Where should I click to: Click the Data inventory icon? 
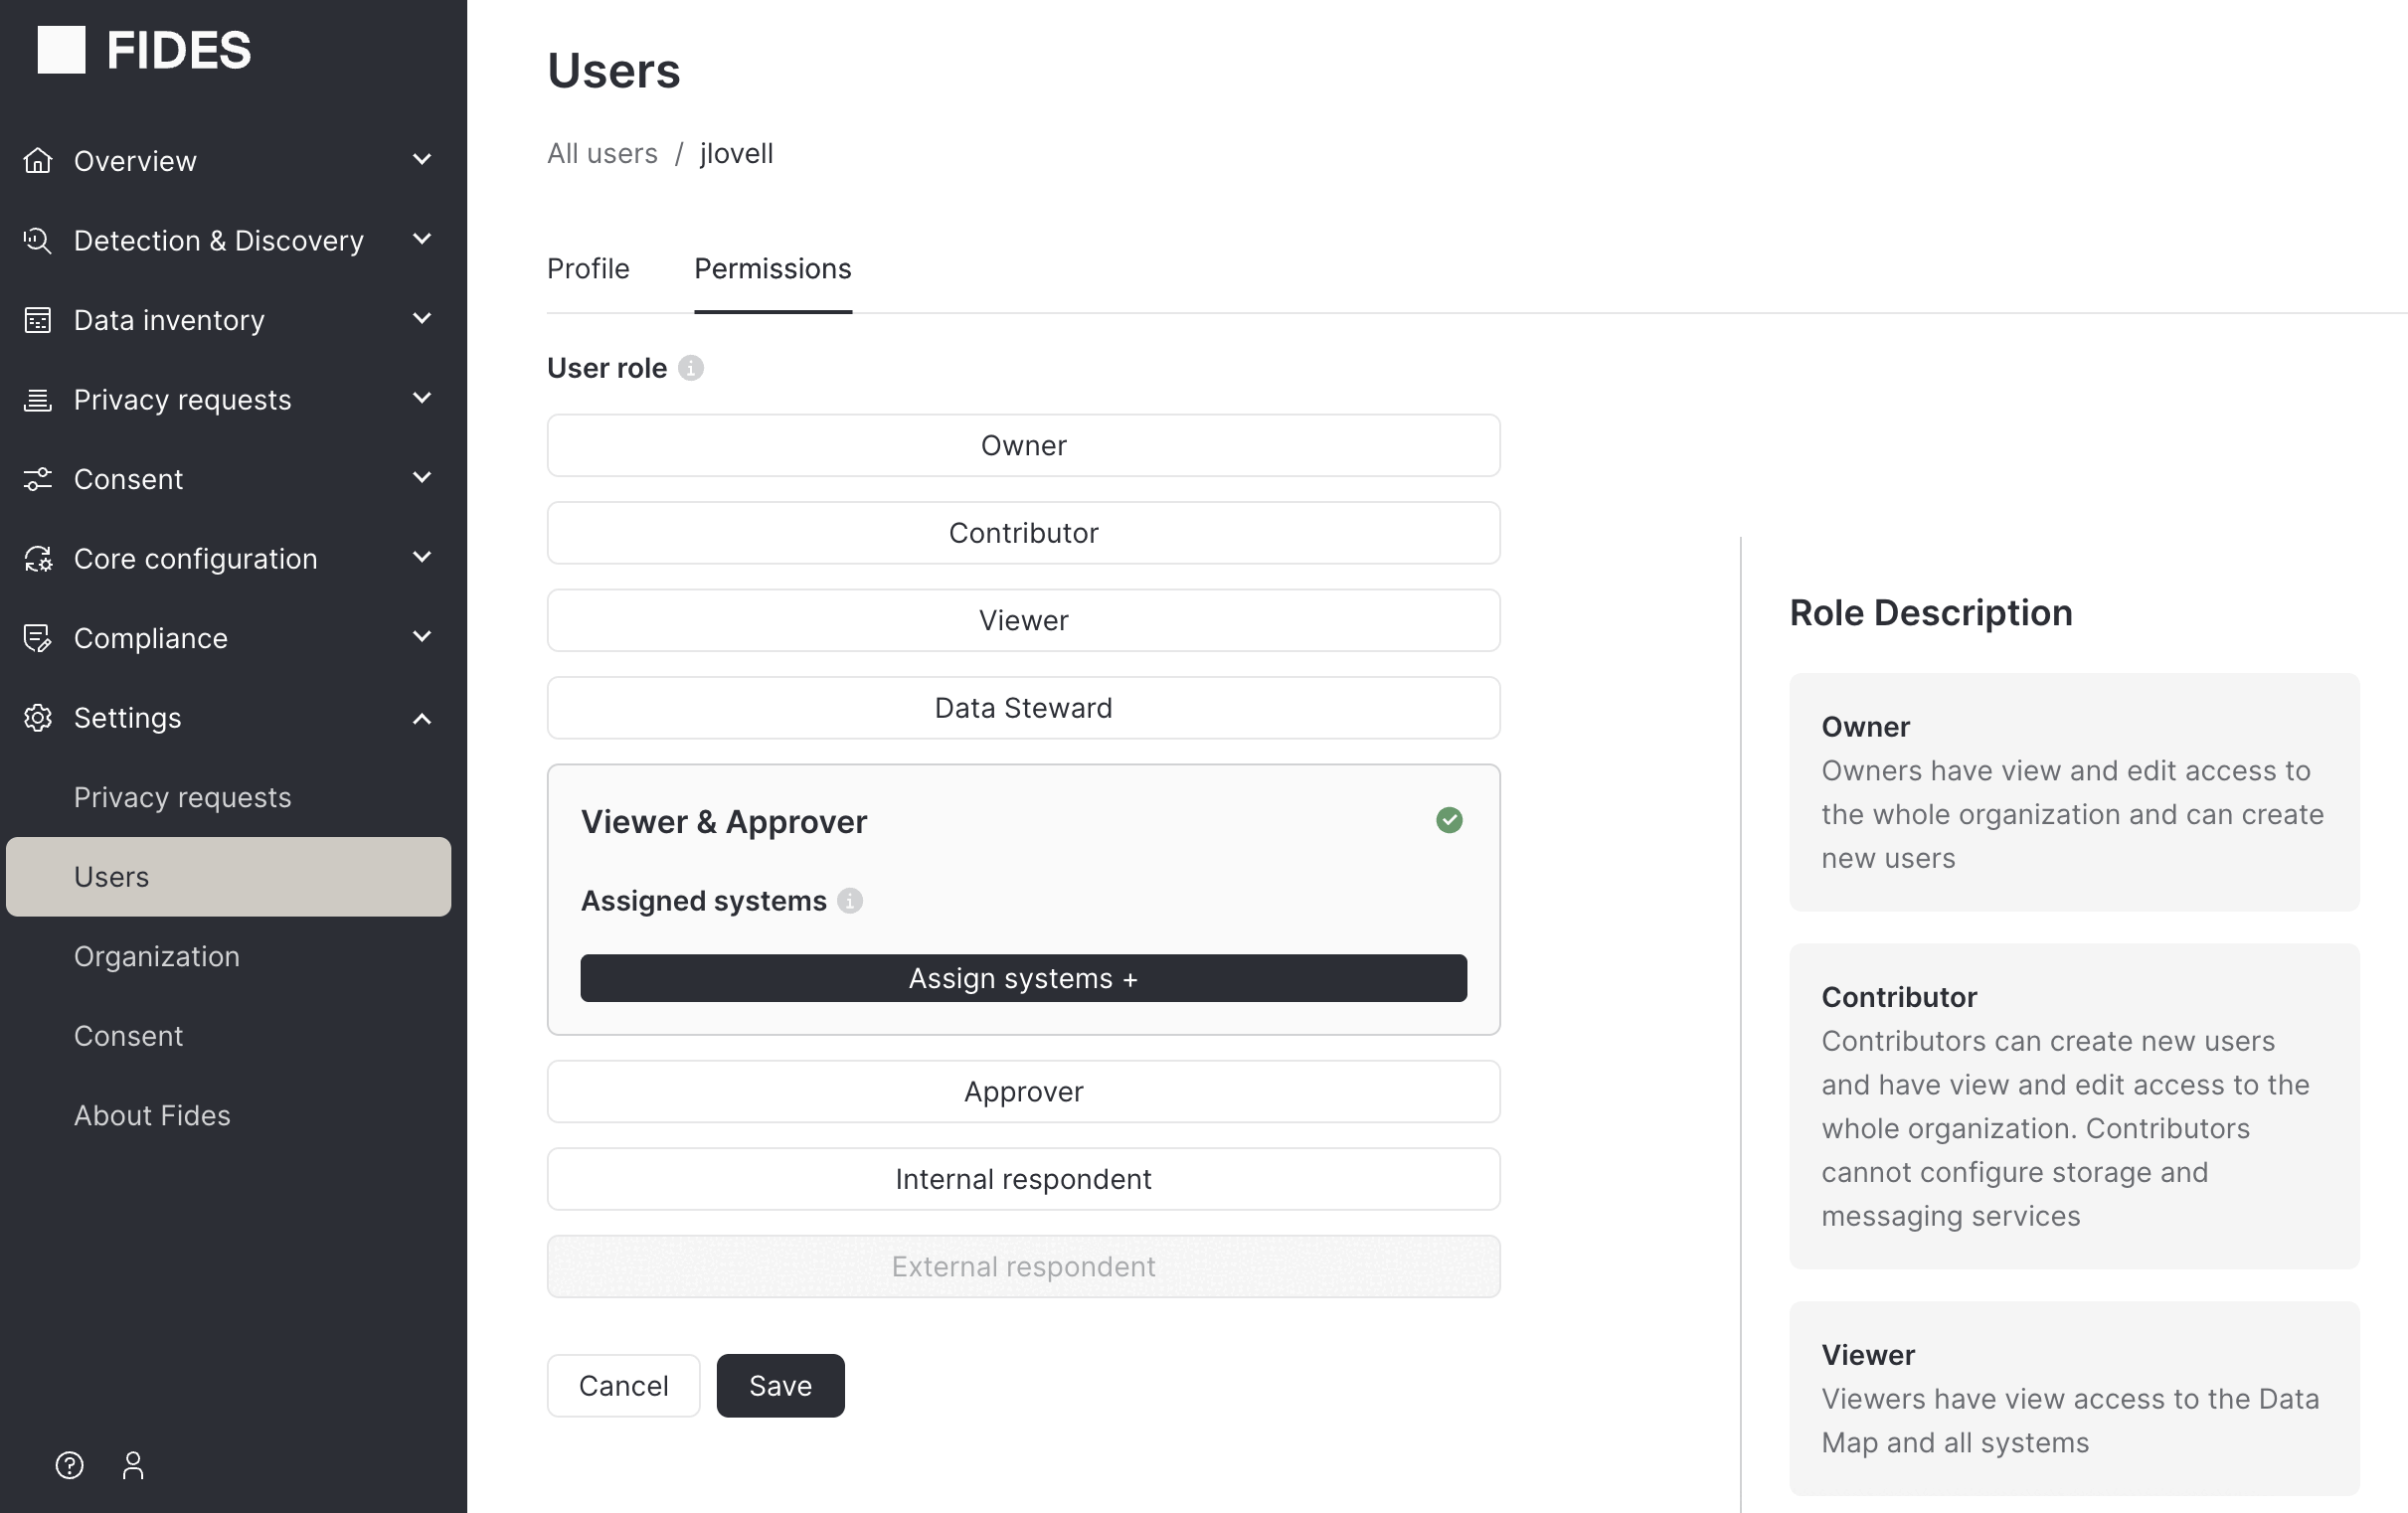pyautogui.click(x=38, y=319)
